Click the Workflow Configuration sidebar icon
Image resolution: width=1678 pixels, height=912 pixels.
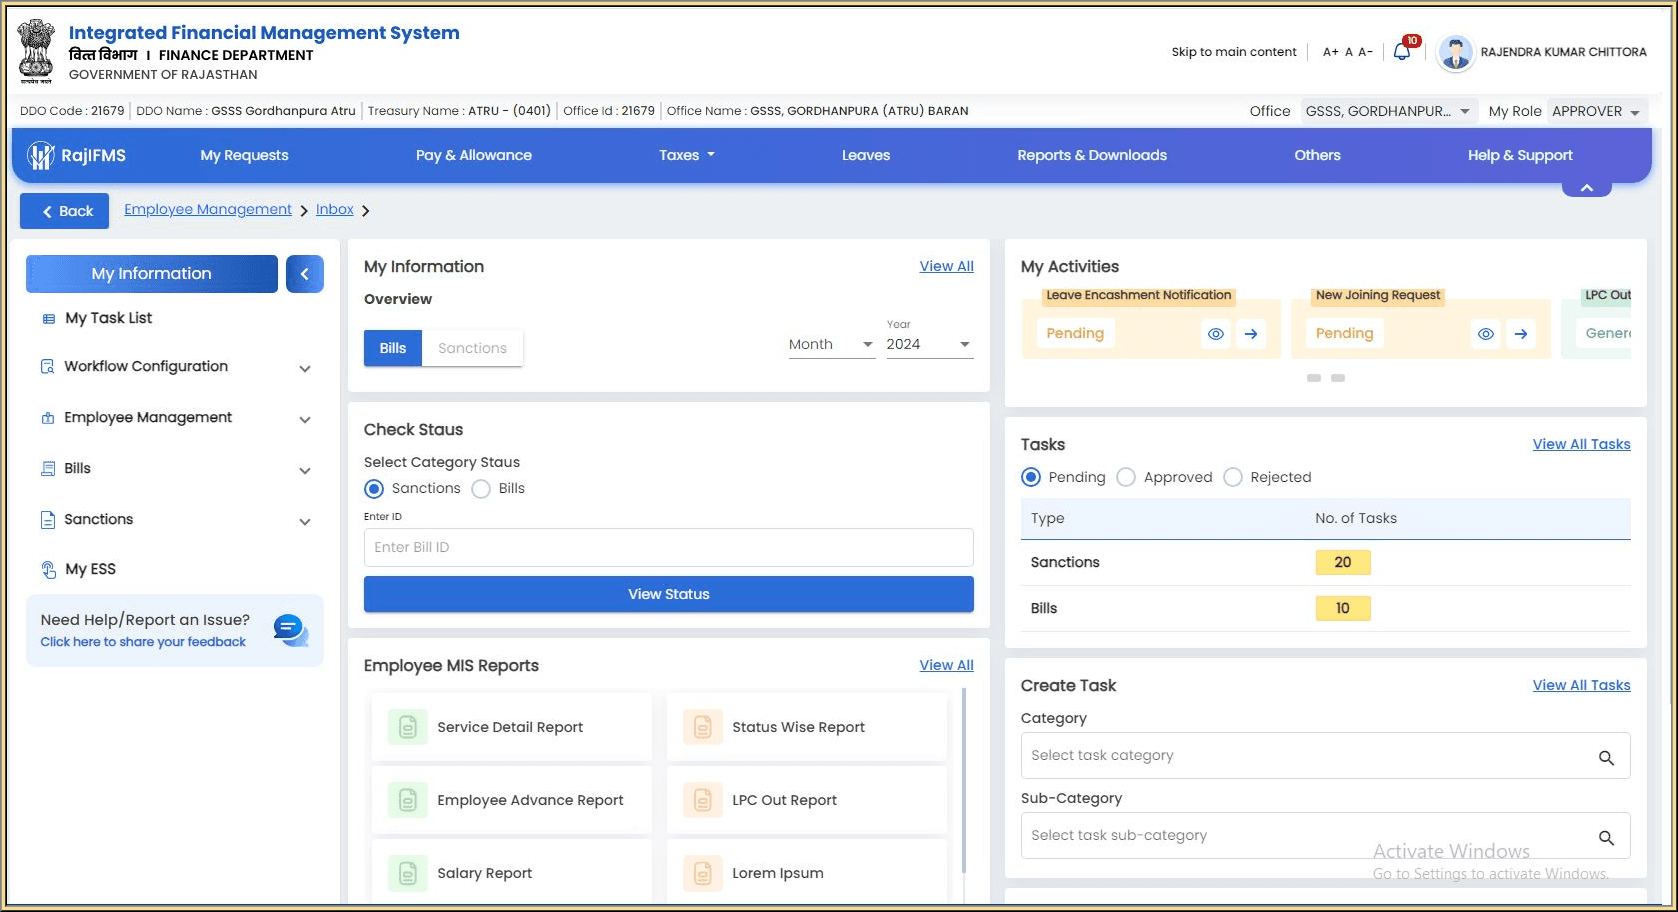coord(47,367)
